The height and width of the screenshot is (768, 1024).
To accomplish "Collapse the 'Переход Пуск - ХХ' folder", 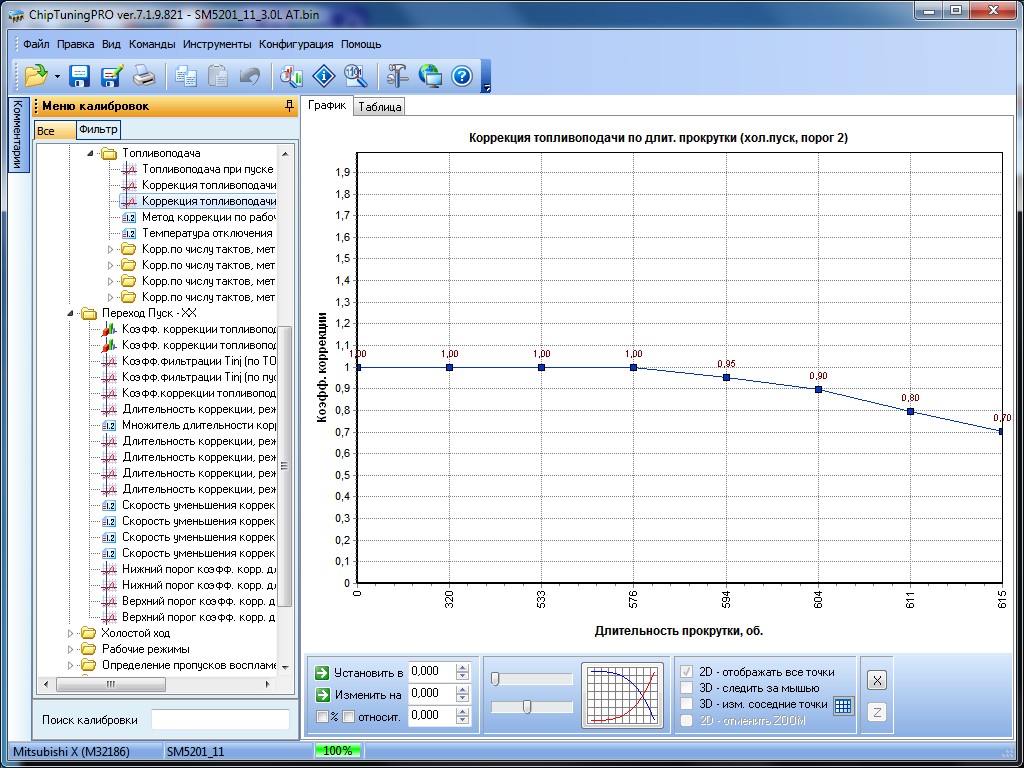I will pos(71,313).
